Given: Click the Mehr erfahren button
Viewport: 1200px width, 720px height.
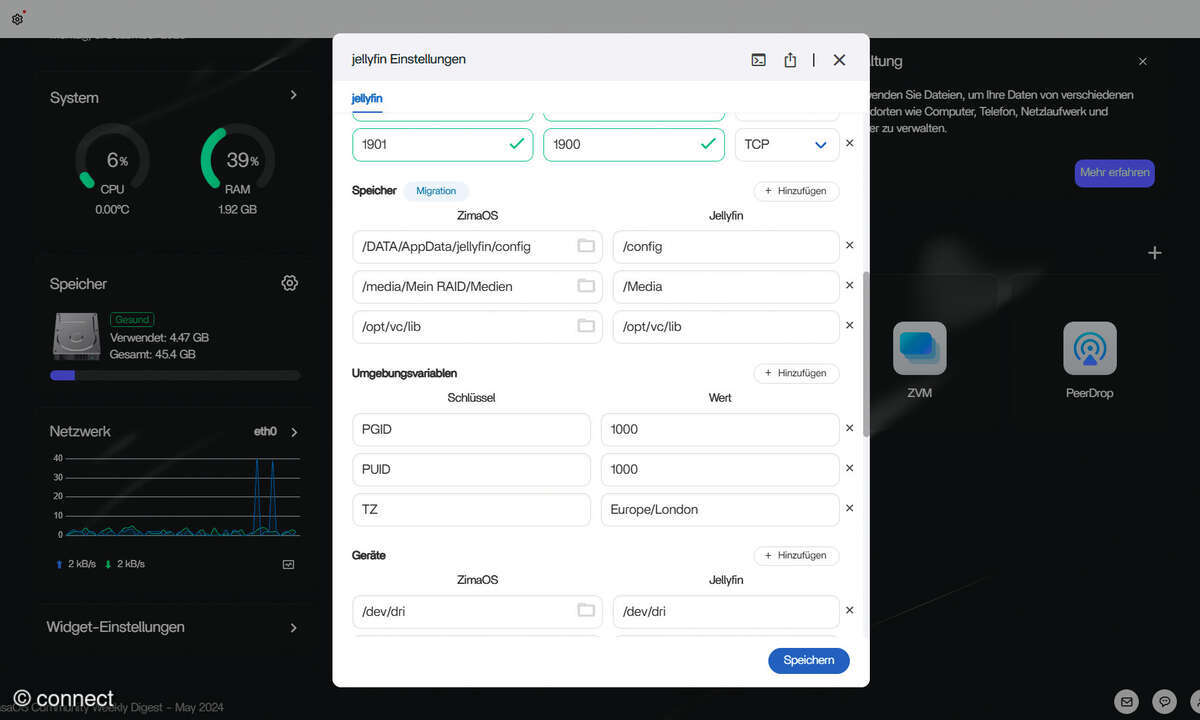Looking at the screenshot, I should [x=1114, y=172].
